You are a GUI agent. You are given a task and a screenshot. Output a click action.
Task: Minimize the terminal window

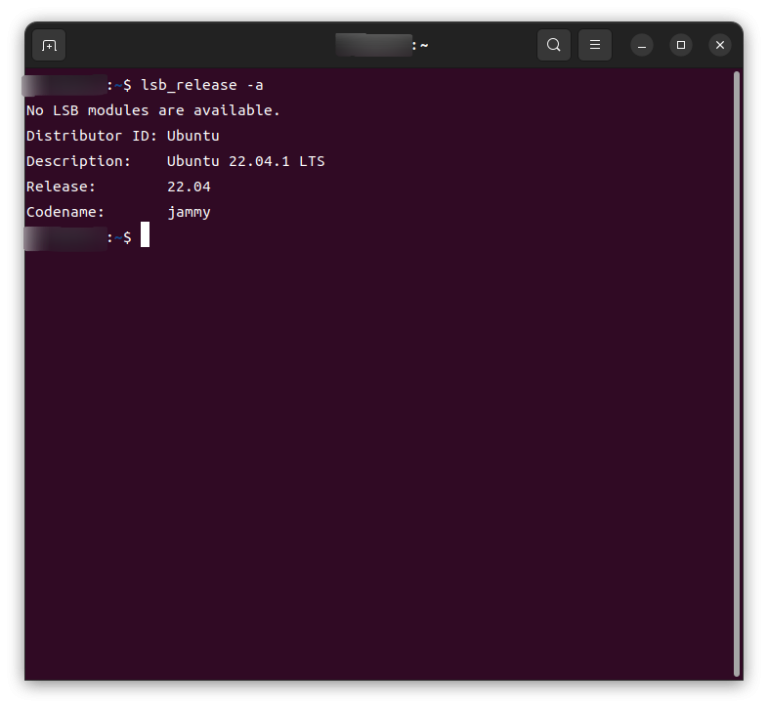[x=642, y=45]
